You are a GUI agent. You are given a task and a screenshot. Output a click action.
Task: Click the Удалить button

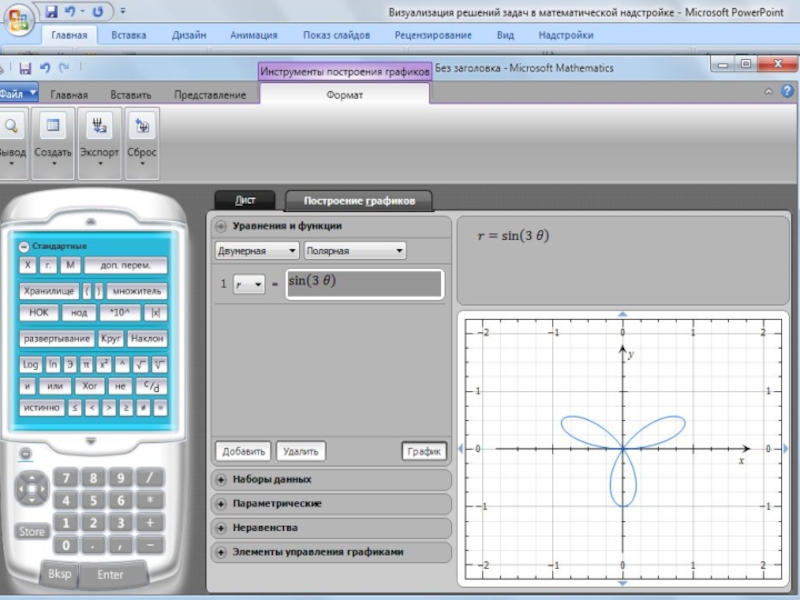(x=301, y=451)
